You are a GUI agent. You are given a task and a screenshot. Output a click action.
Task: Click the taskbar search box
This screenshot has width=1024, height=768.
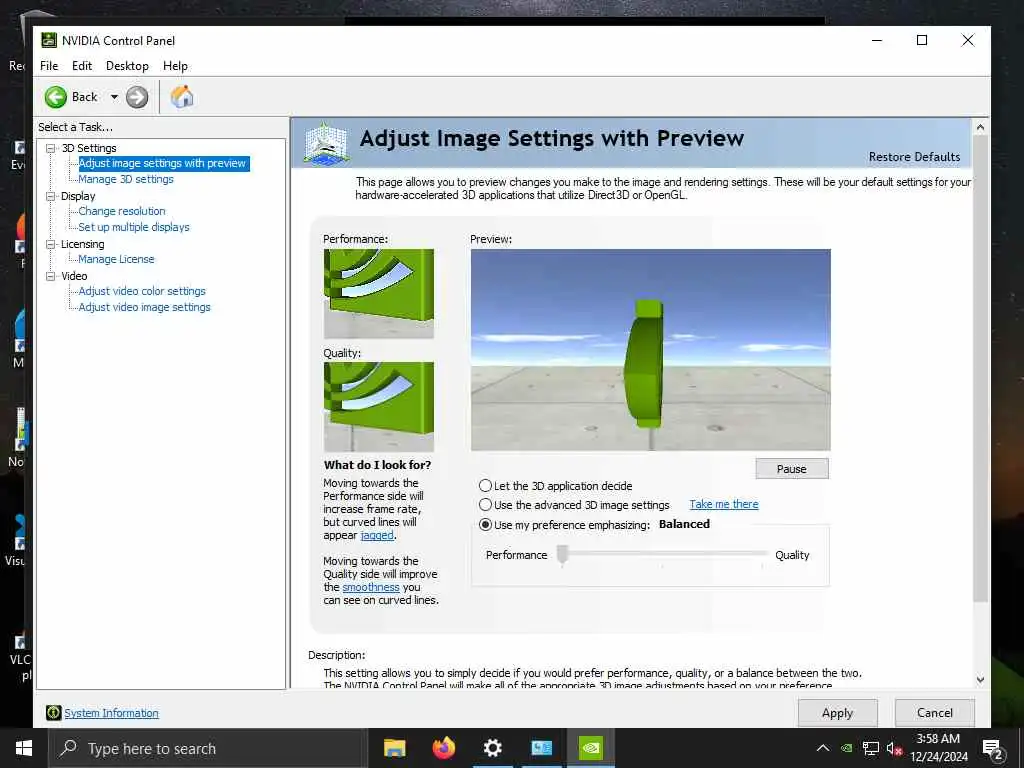click(208, 748)
